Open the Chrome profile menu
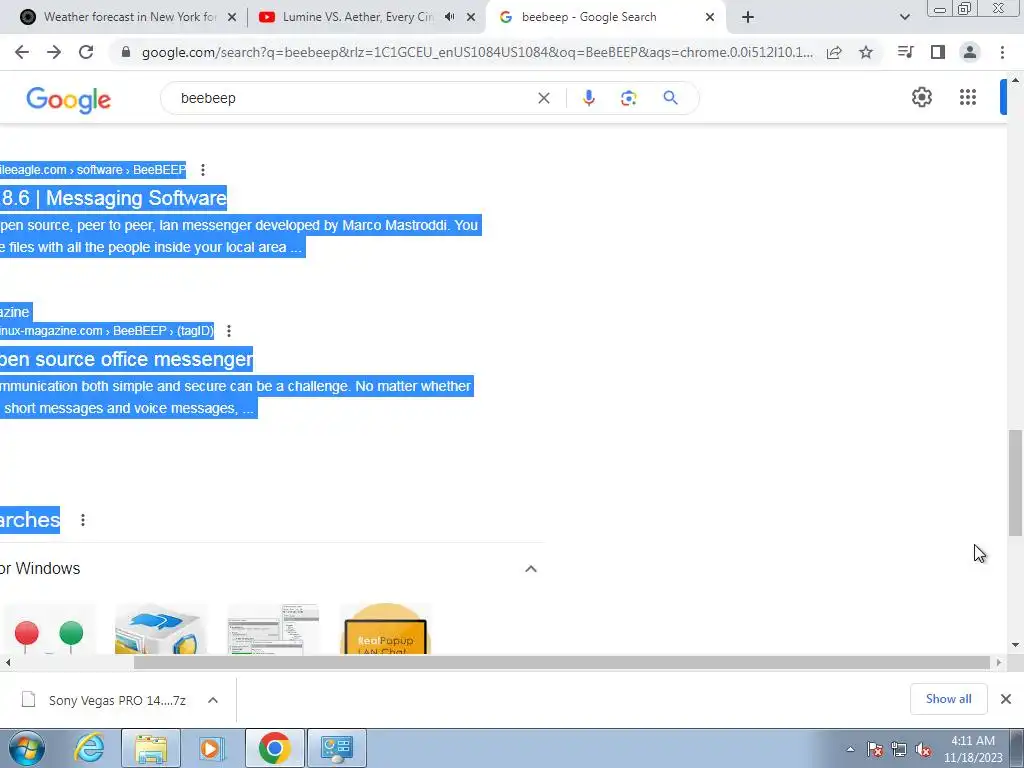 [970, 52]
